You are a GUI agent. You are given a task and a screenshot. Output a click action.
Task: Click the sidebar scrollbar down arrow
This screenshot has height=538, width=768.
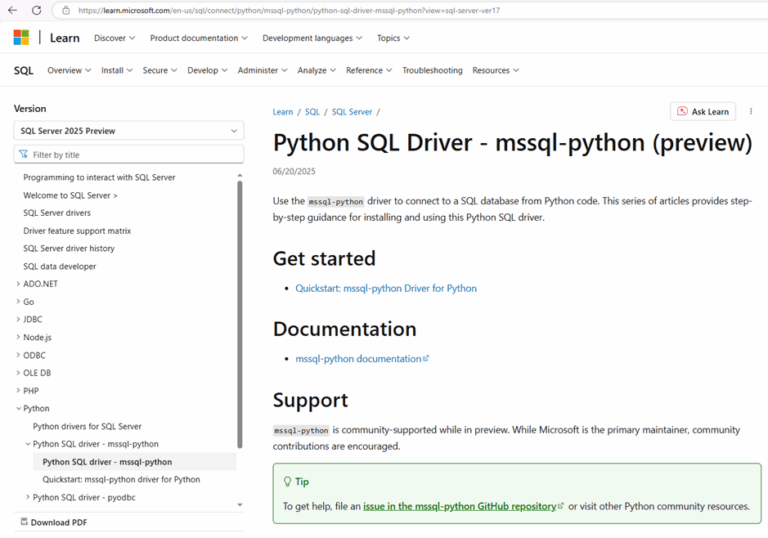click(240, 505)
